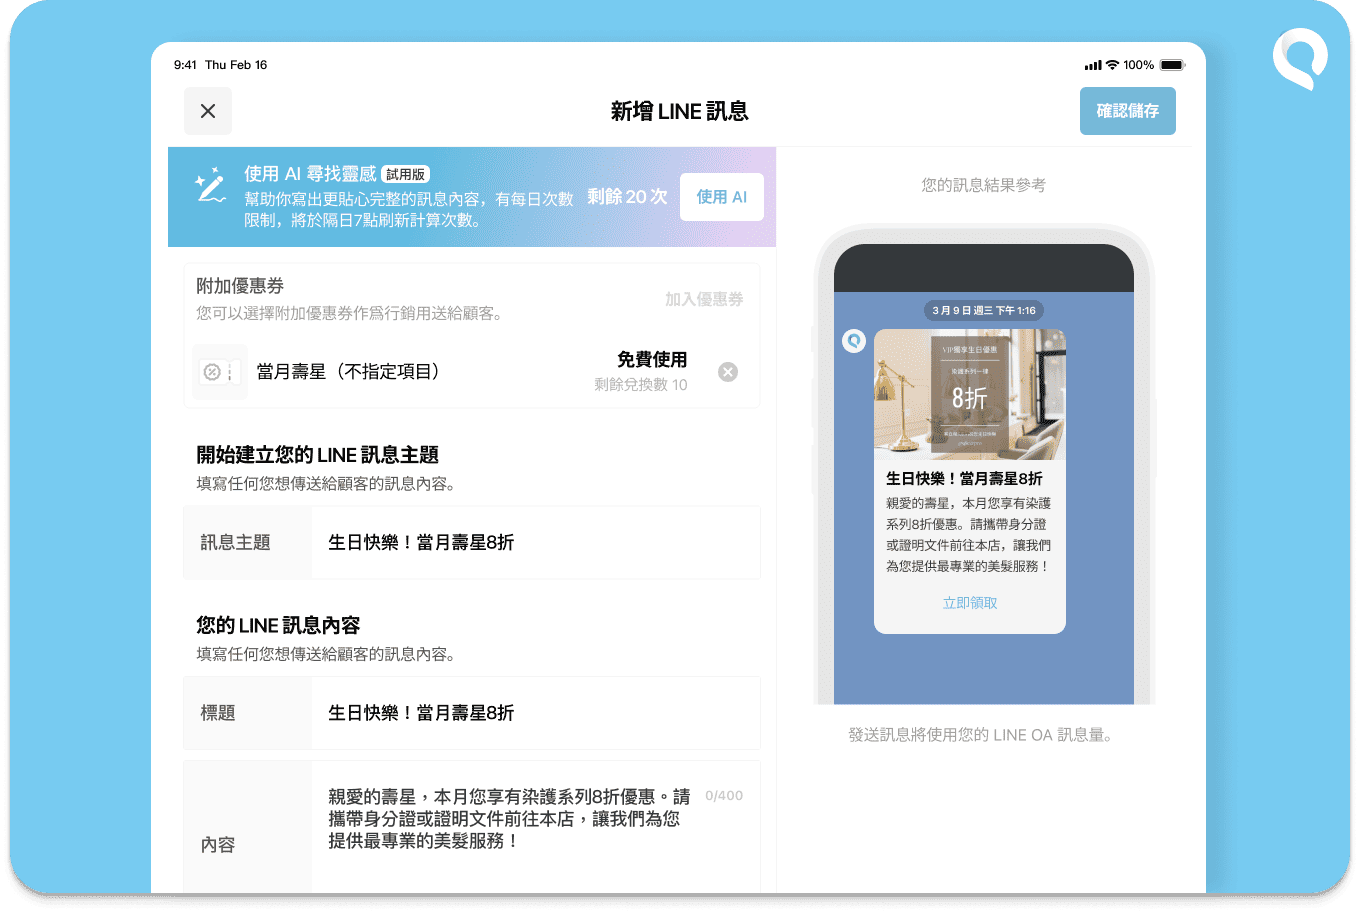Image resolution: width=1360 pixels, height=913 pixels.
Task: Click the 使用 AI 尋找靈感 banner title
Action: click(x=310, y=174)
